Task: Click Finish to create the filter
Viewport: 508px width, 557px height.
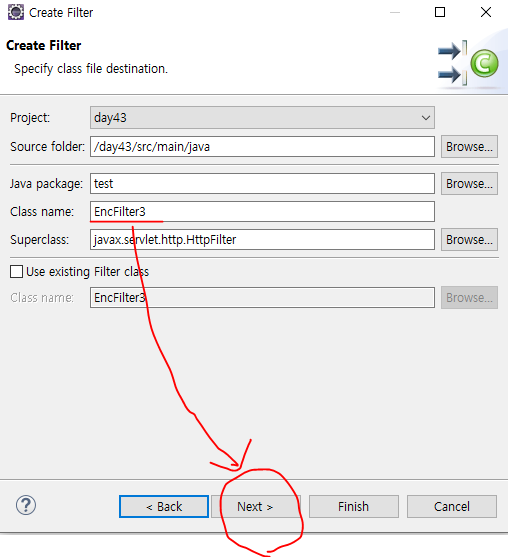Action: click(x=353, y=507)
